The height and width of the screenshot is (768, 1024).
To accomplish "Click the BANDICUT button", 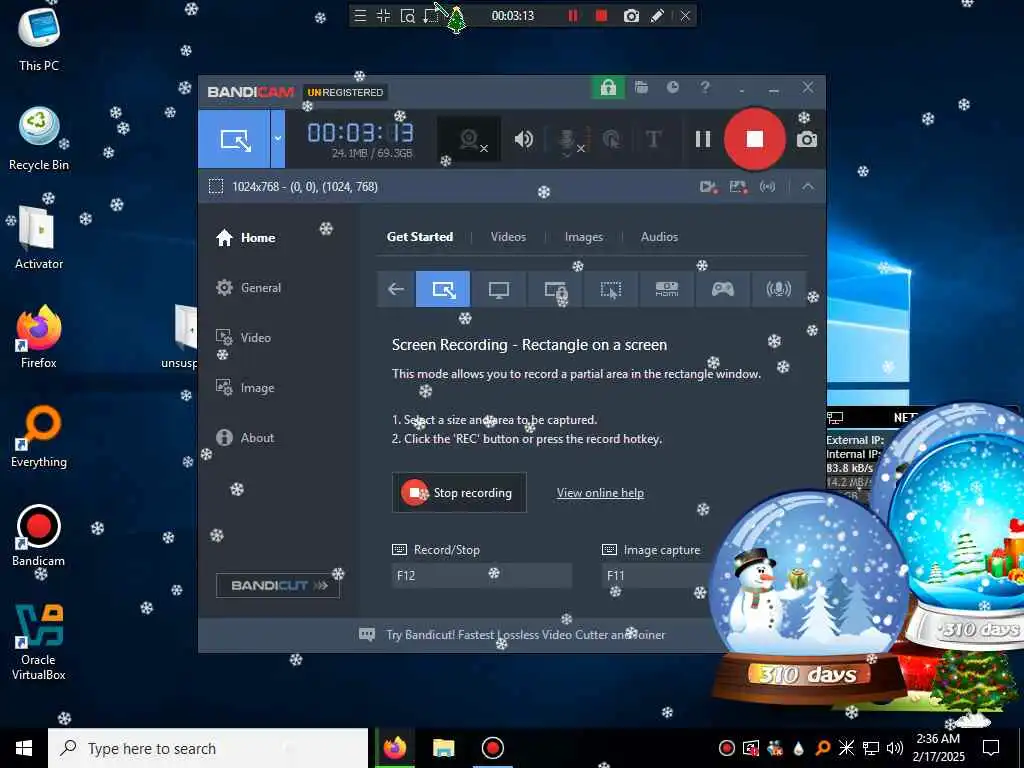I will point(278,586).
